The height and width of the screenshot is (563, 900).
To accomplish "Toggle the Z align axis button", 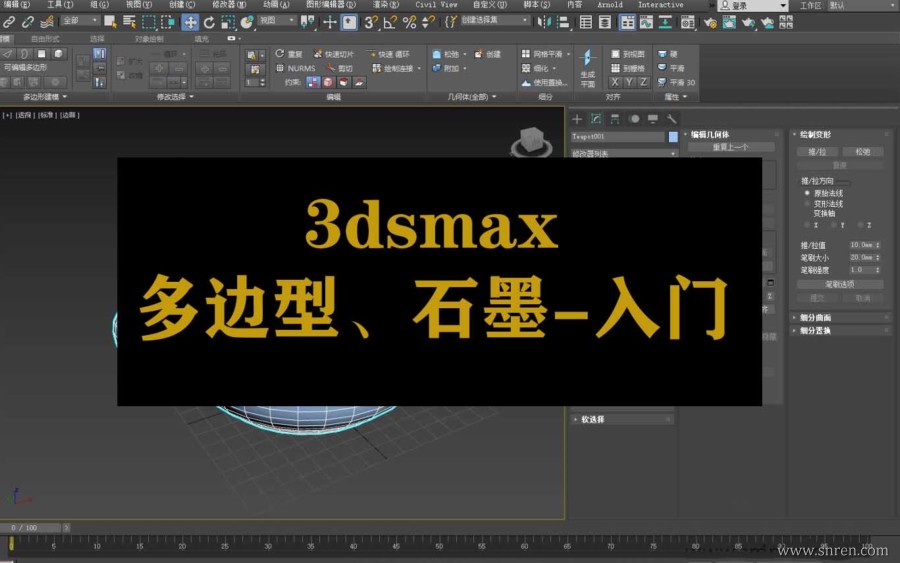I will pyautogui.click(x=643, y=82).
